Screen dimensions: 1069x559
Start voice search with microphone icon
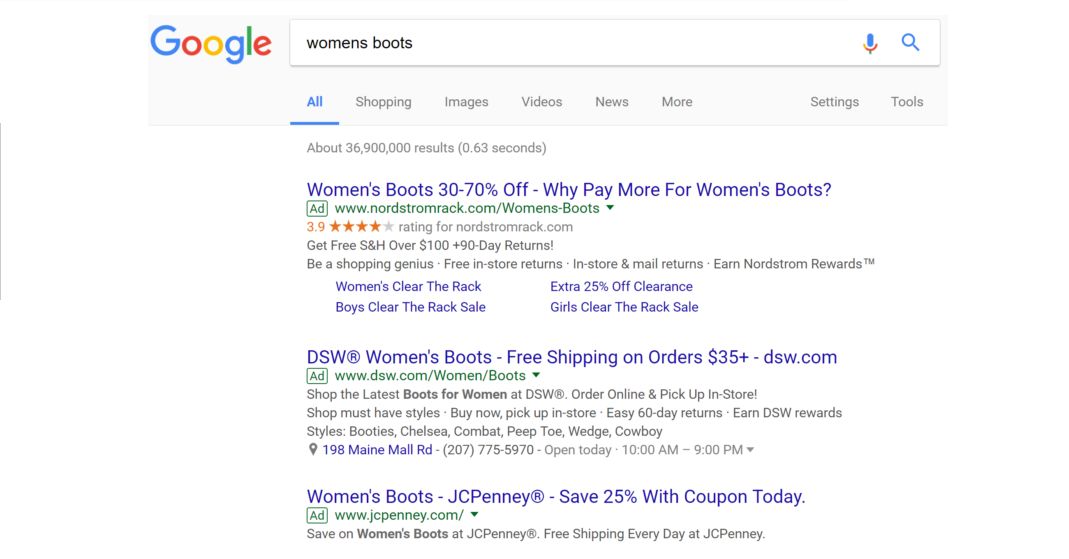point(870,43)
